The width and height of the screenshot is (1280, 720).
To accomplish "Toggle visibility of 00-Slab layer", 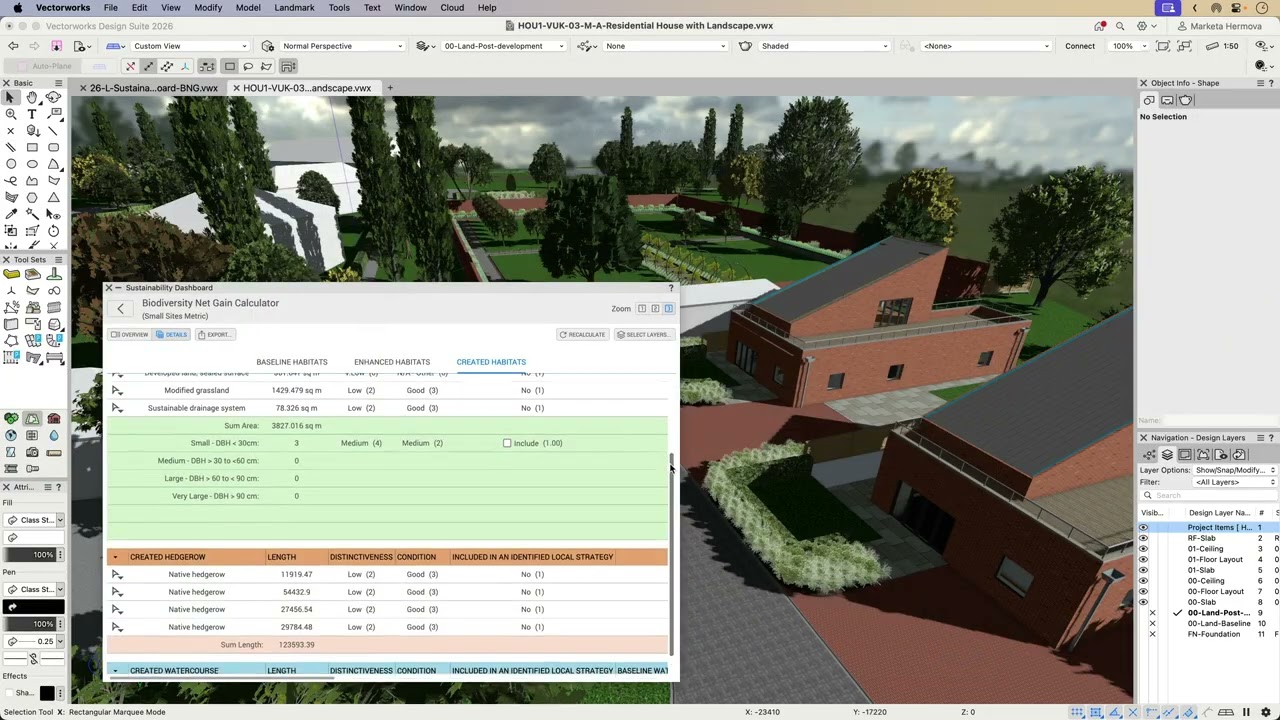I will (x=1143, y=602).
